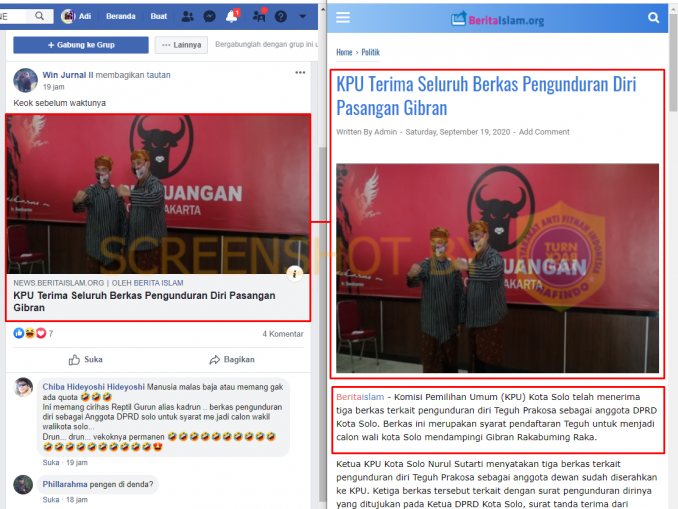Viewport: 678px width, 509px height.
Task: Open shared link title KPU Terima Seluruh Berkas
Action: pyautogui.click(x=144, y=301)
